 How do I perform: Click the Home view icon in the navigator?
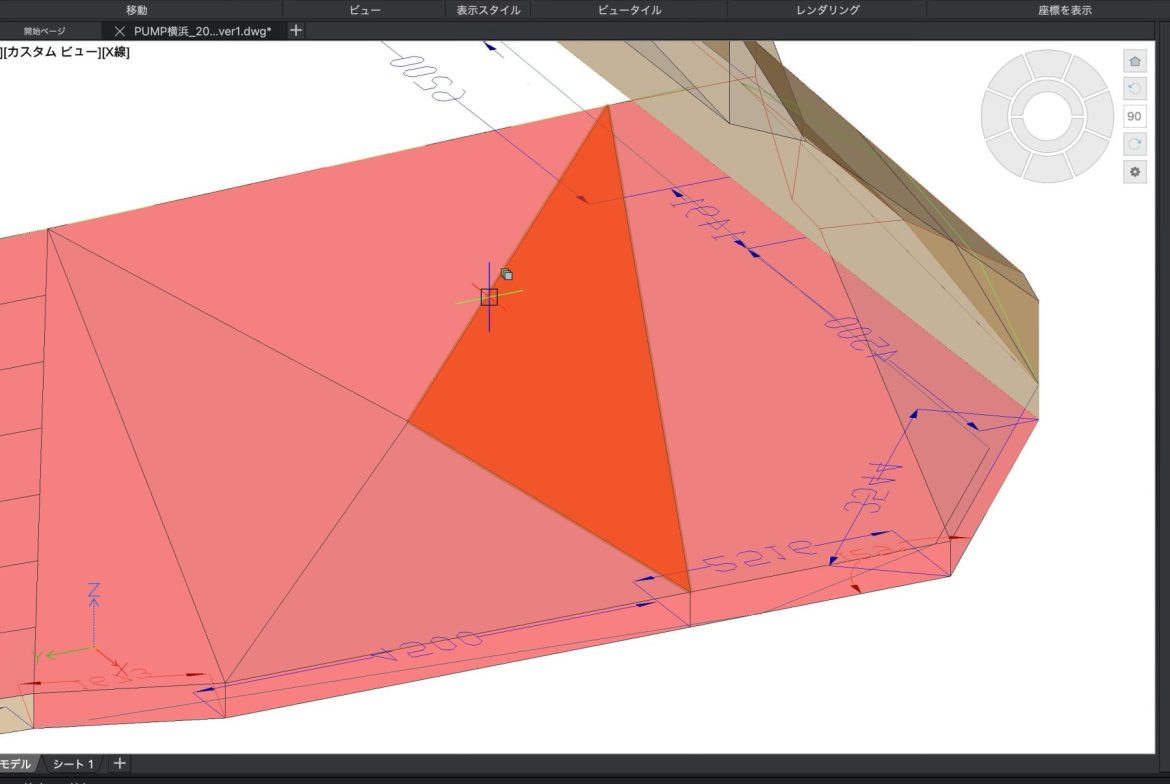(x=1134, y=61)
